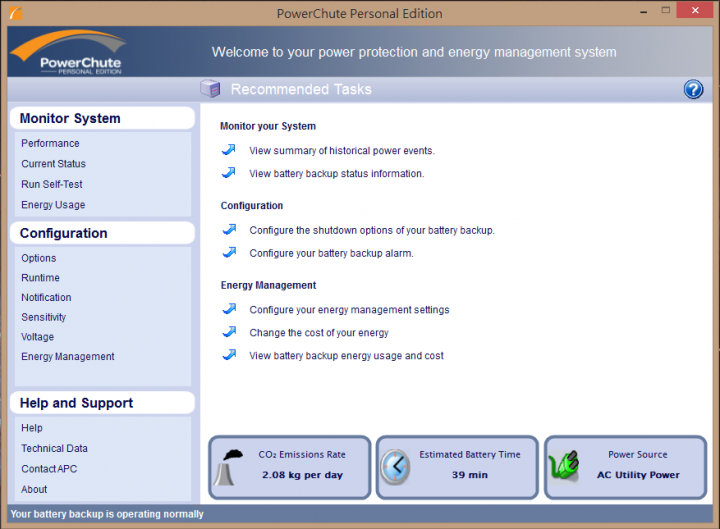Click the green power plug icon
This screenshot has width=720, height=529.
pyautogui.click(x=564, y=465)
